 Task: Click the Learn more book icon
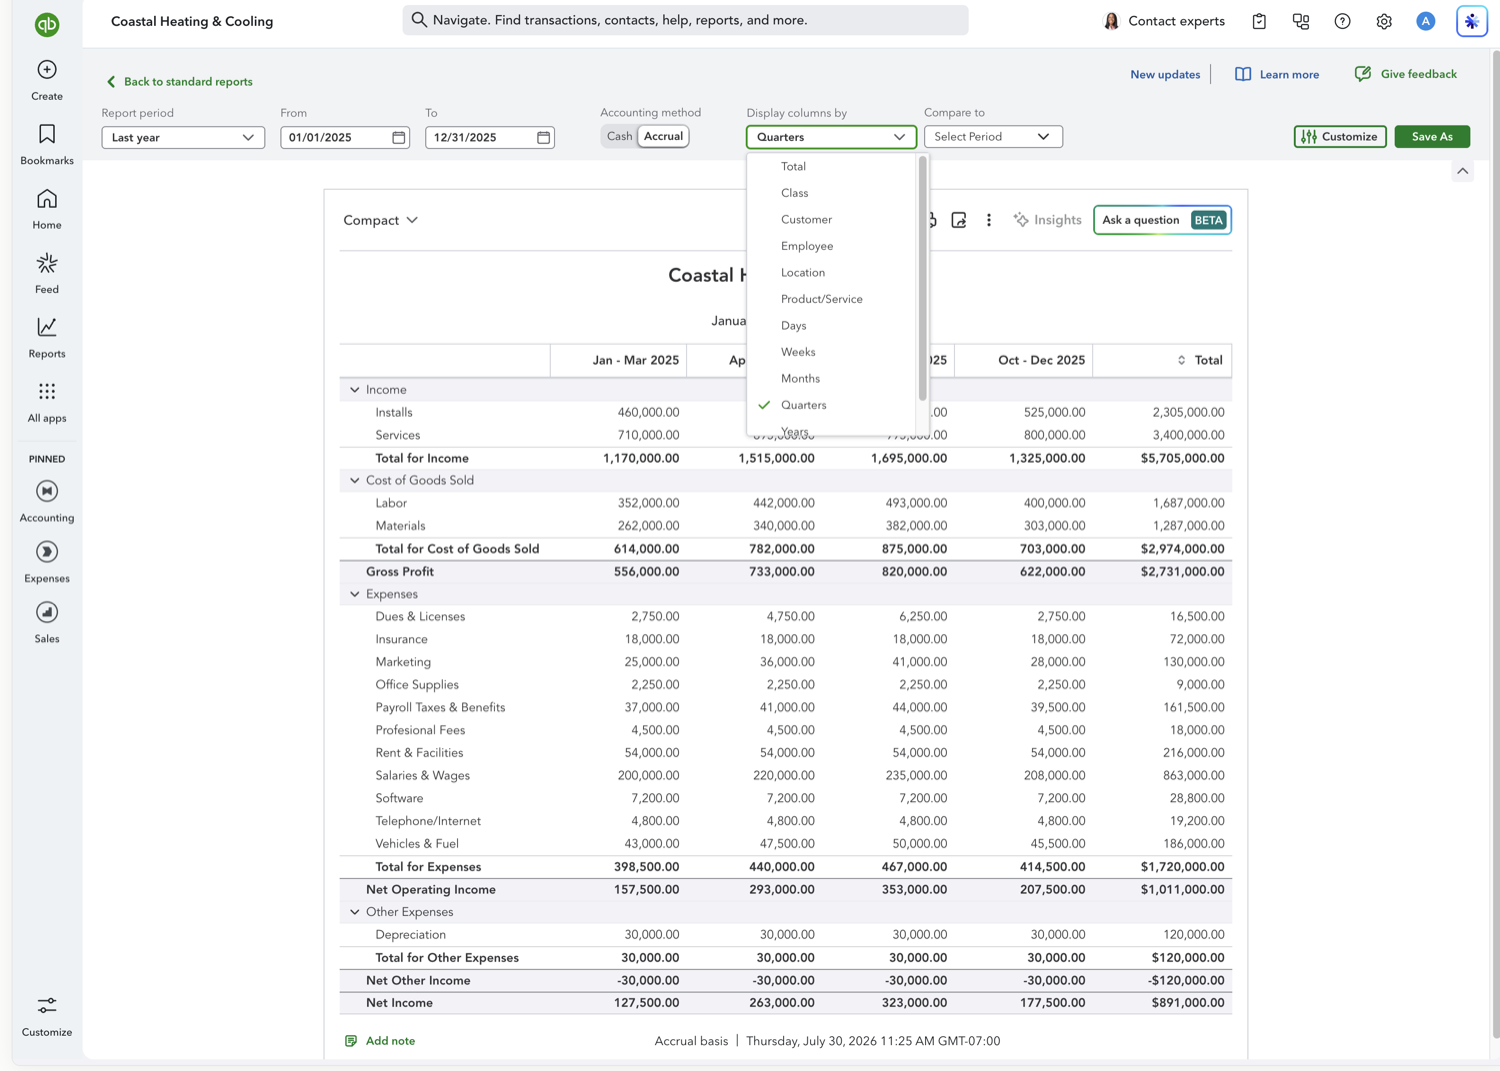(1243, 74)
